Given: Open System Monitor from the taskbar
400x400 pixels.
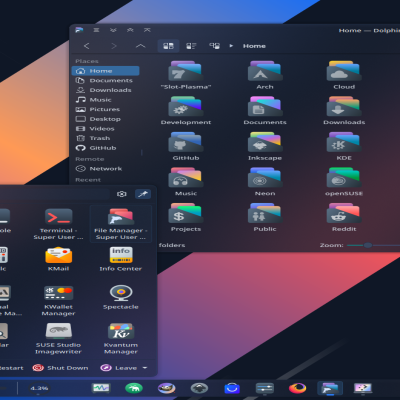Looking at the screenshot, I should [x=101, y=388].
